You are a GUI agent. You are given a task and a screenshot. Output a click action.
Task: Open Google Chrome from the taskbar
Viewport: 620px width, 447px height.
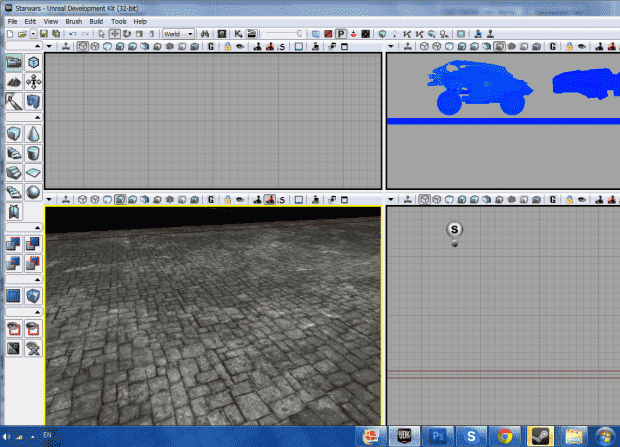[505, 436]
